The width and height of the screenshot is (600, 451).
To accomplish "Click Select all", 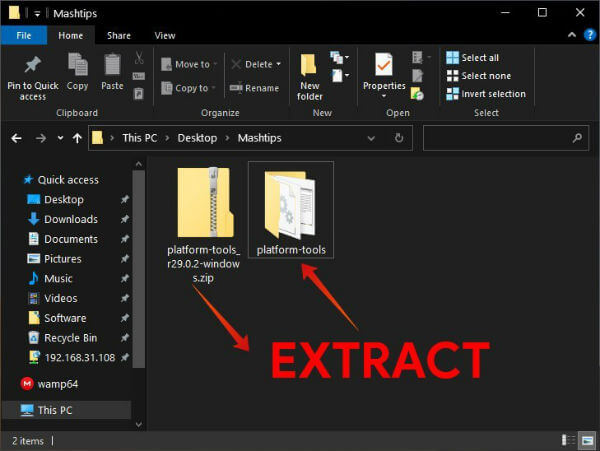I will 473,58.
